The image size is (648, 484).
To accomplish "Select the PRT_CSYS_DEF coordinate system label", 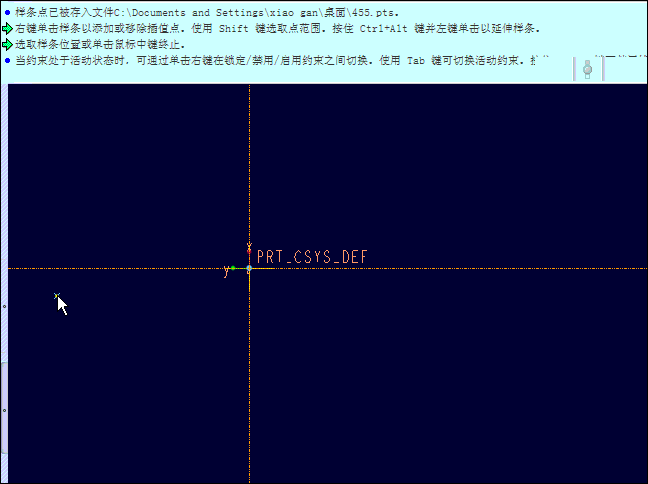I will coord(312,257).
